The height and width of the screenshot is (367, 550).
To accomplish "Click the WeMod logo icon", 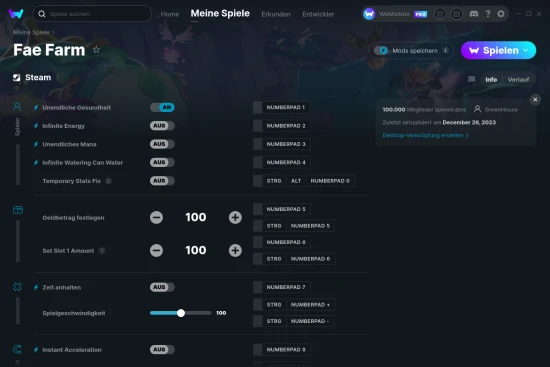I will click(16, 14).
